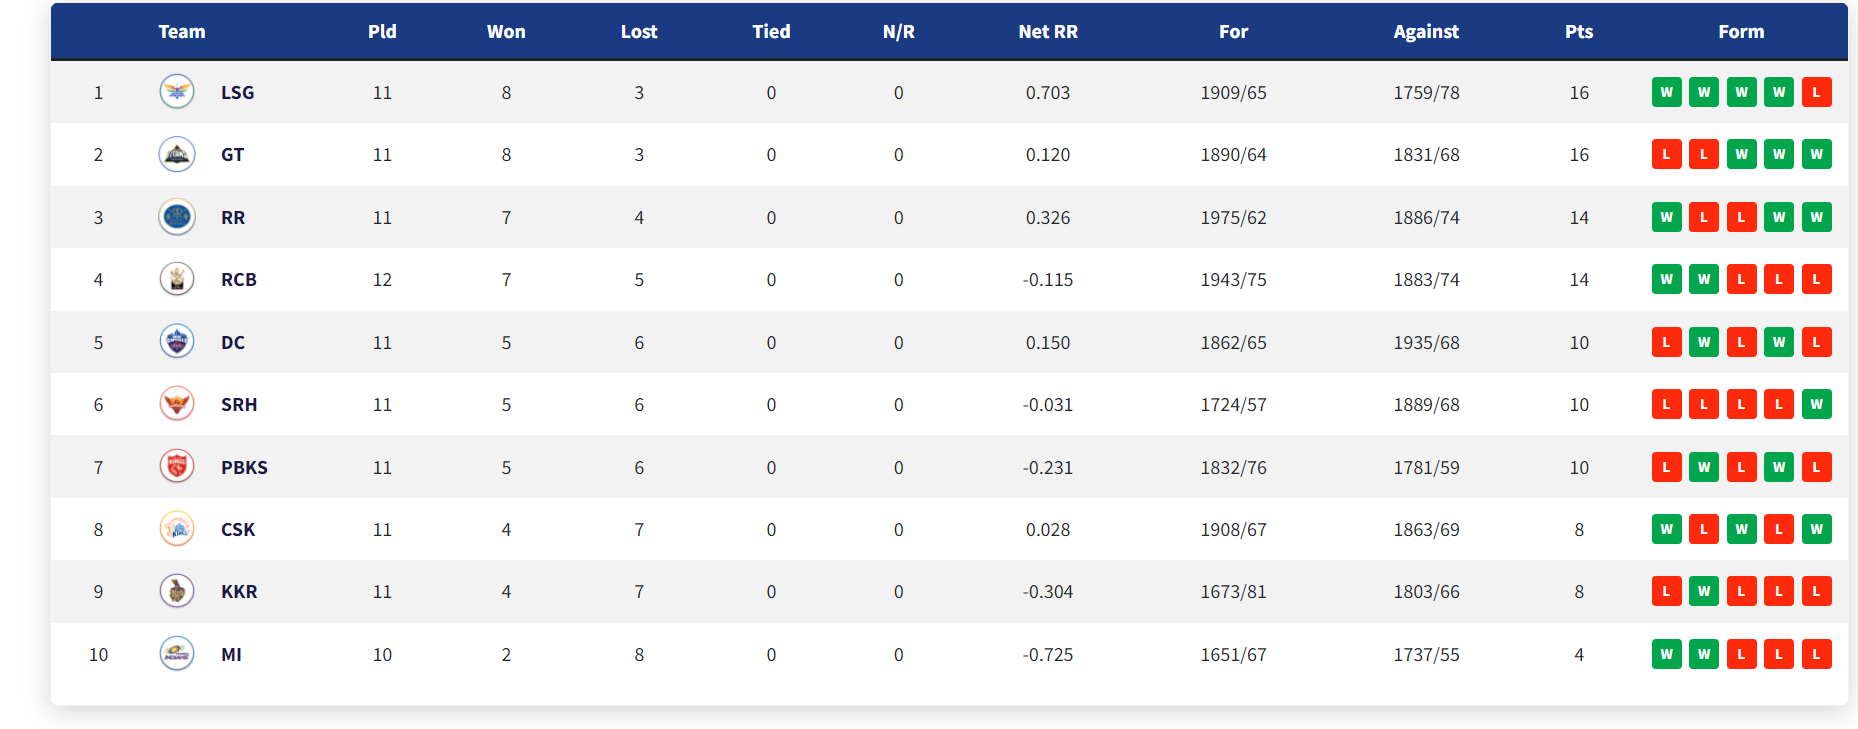Click the LSG team logo
This screenshot has height=729, width=1858.
point(177,92)
